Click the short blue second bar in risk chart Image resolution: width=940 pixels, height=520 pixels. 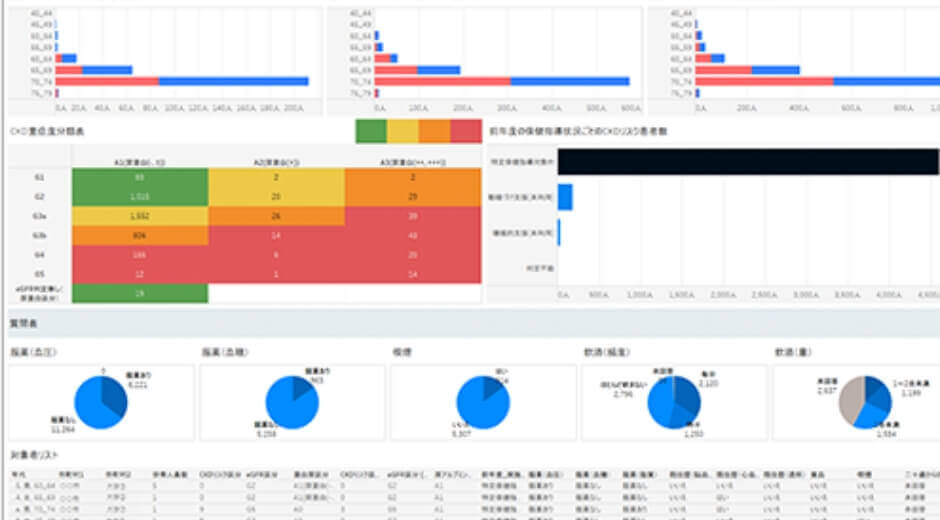[565, 197]
